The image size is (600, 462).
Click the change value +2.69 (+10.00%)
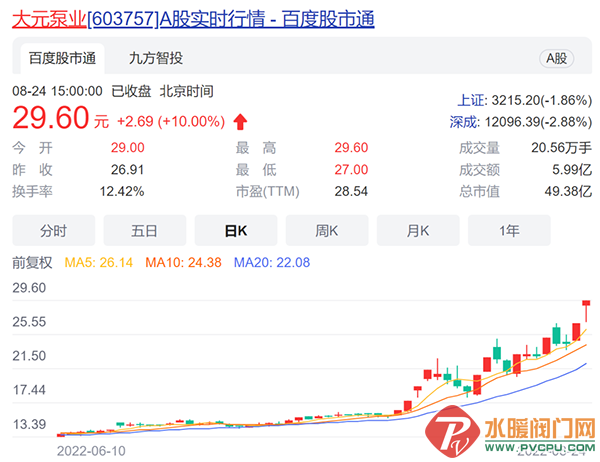pyautogui.click(x=171, y=122)
